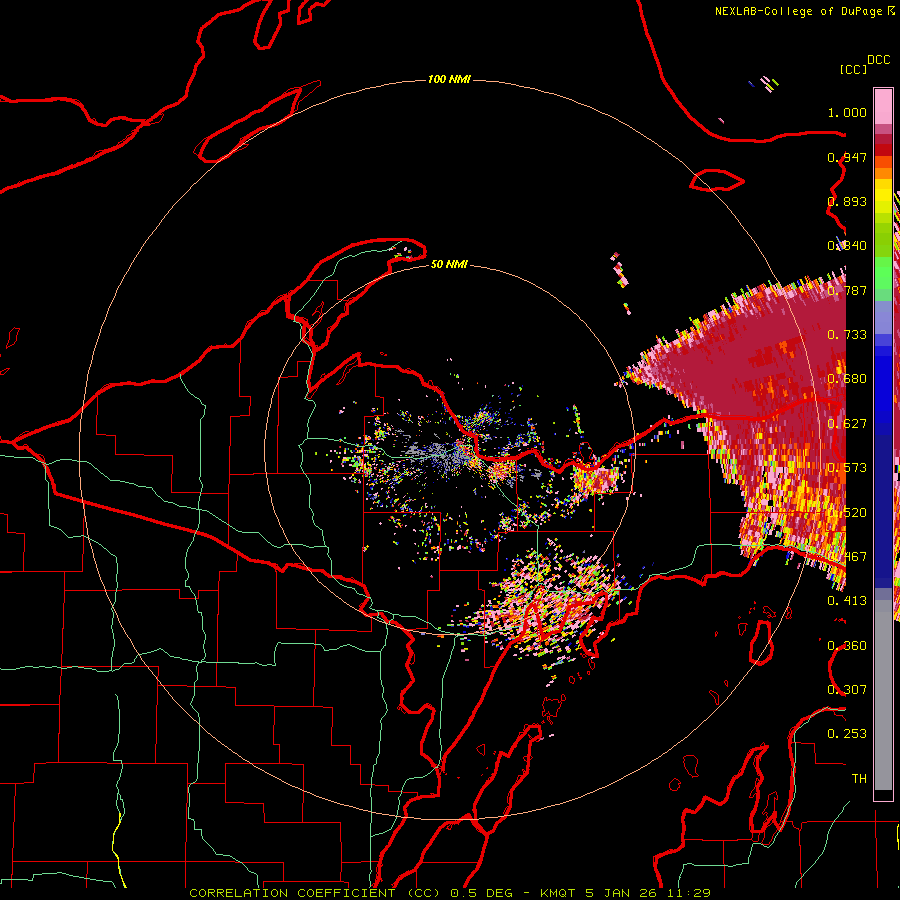The image size is (900, 900).
Task: Pick the yellow swatch in the color legend
Action: 883,196
